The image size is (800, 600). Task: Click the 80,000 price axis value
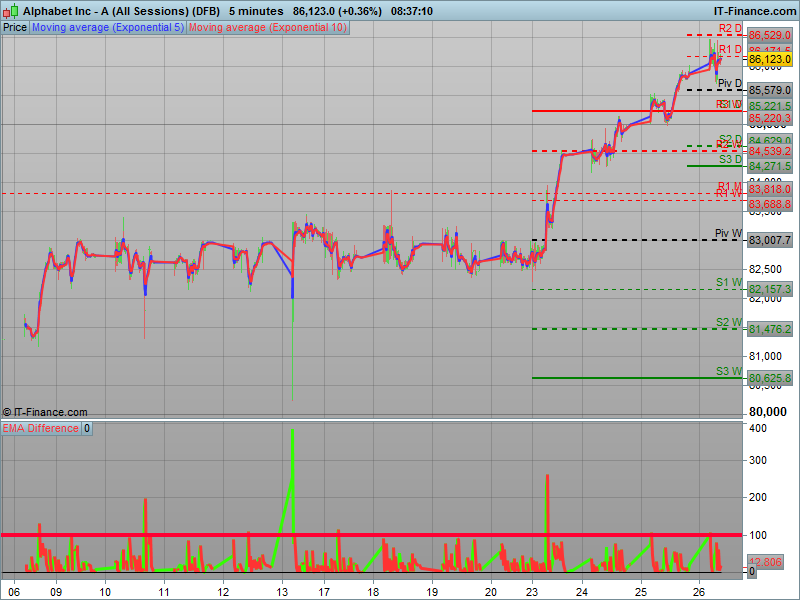767,412
